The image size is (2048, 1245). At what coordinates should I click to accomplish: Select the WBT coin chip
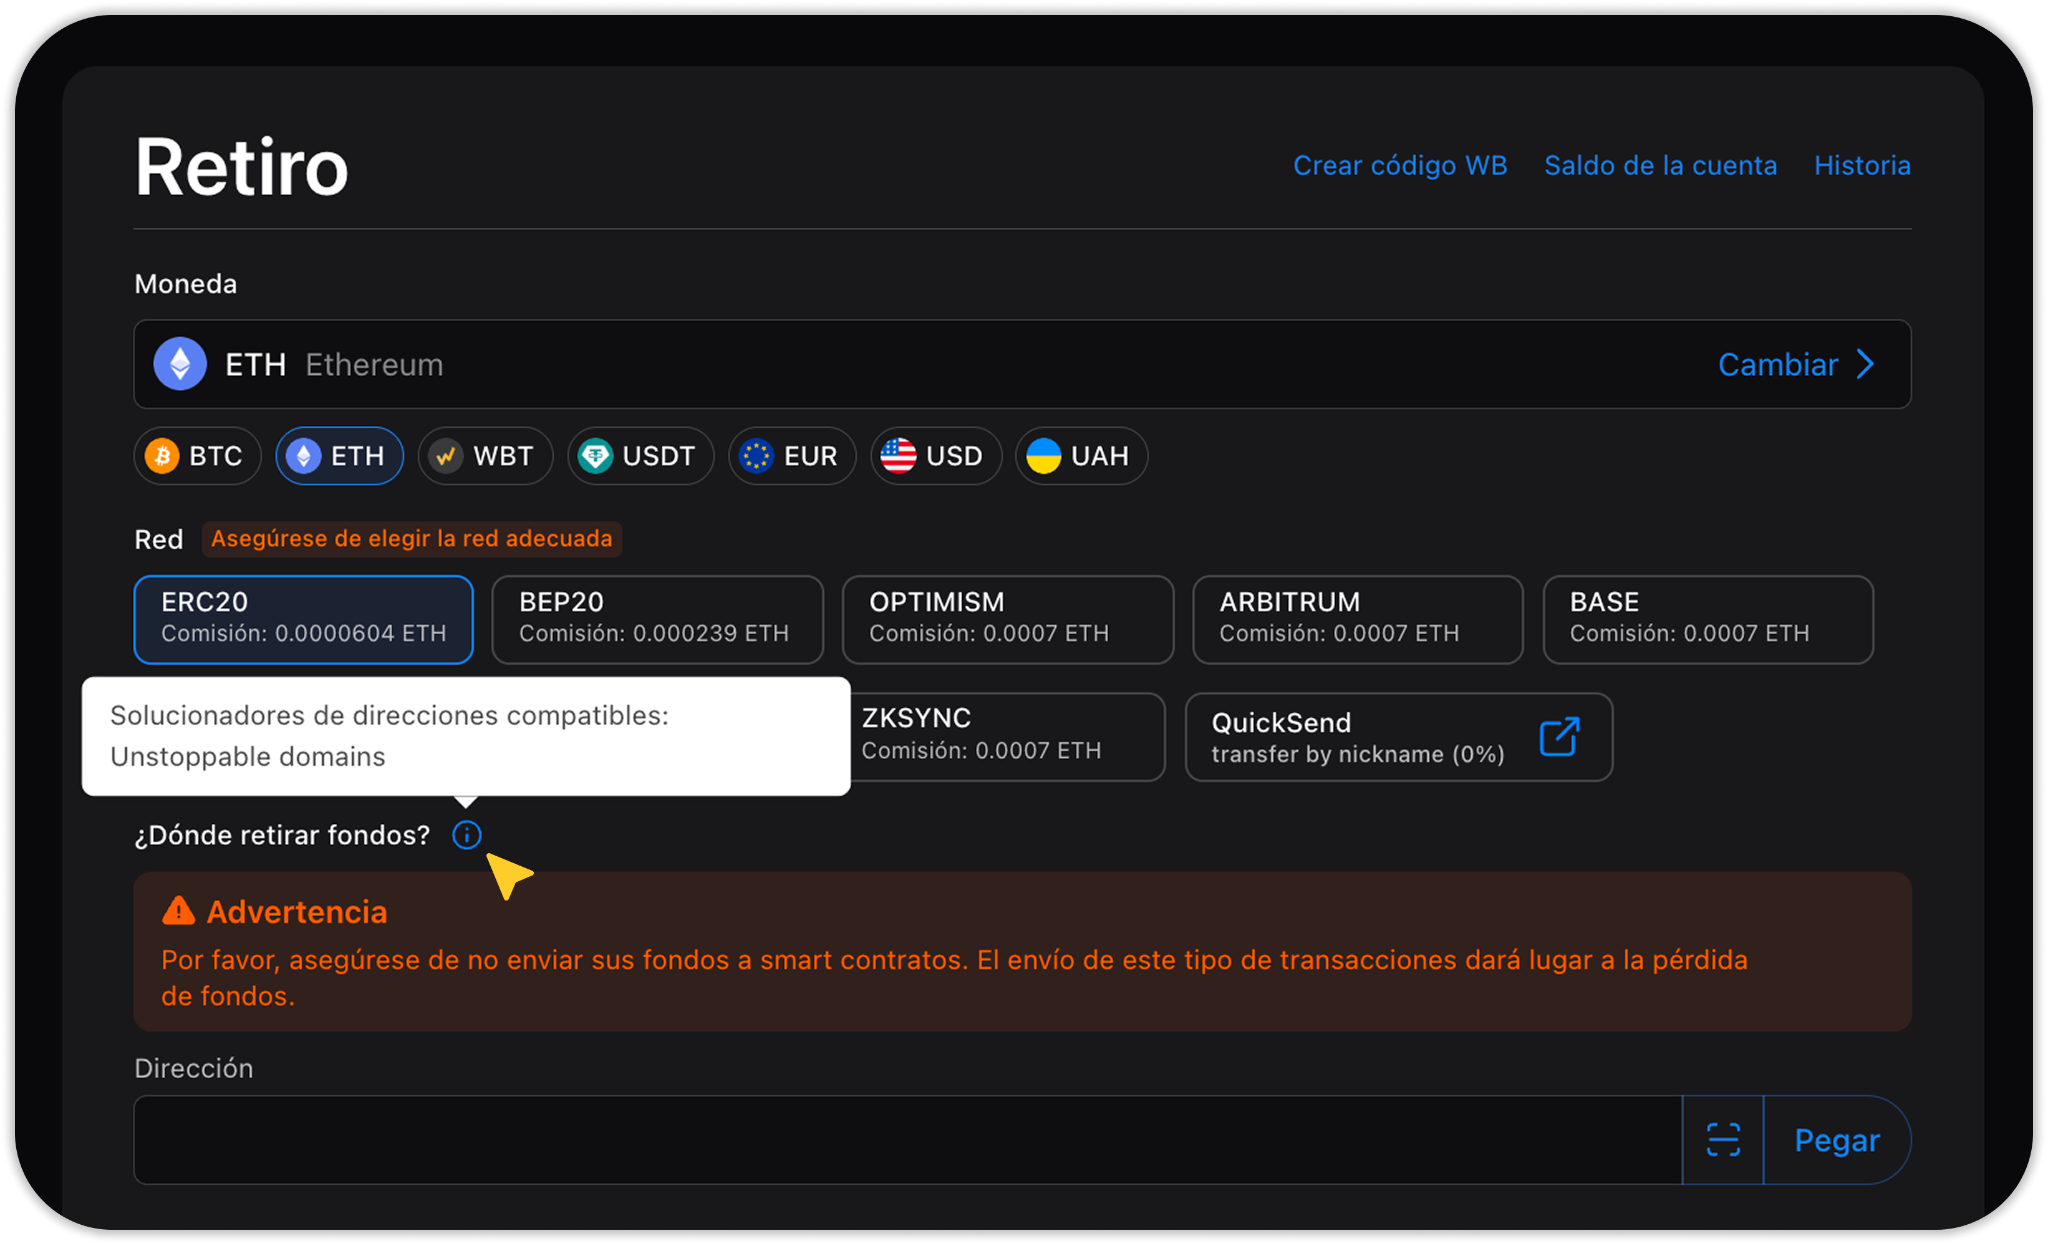pyautogui.click(x=485, y=456)
